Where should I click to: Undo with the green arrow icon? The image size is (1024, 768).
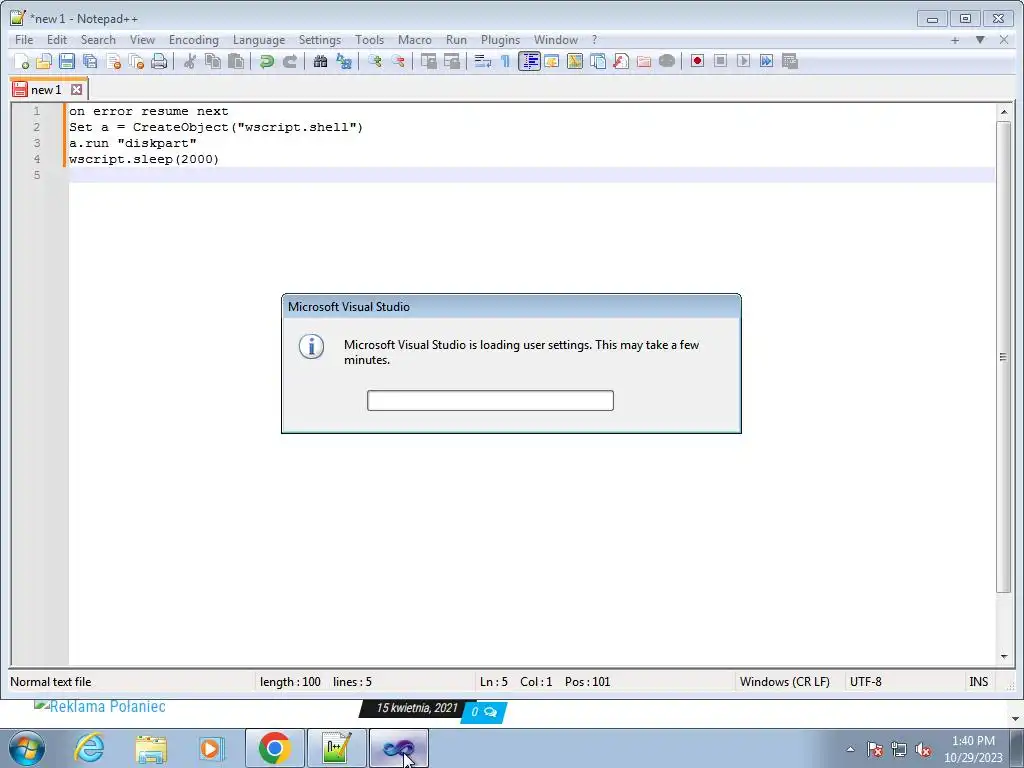266,61
